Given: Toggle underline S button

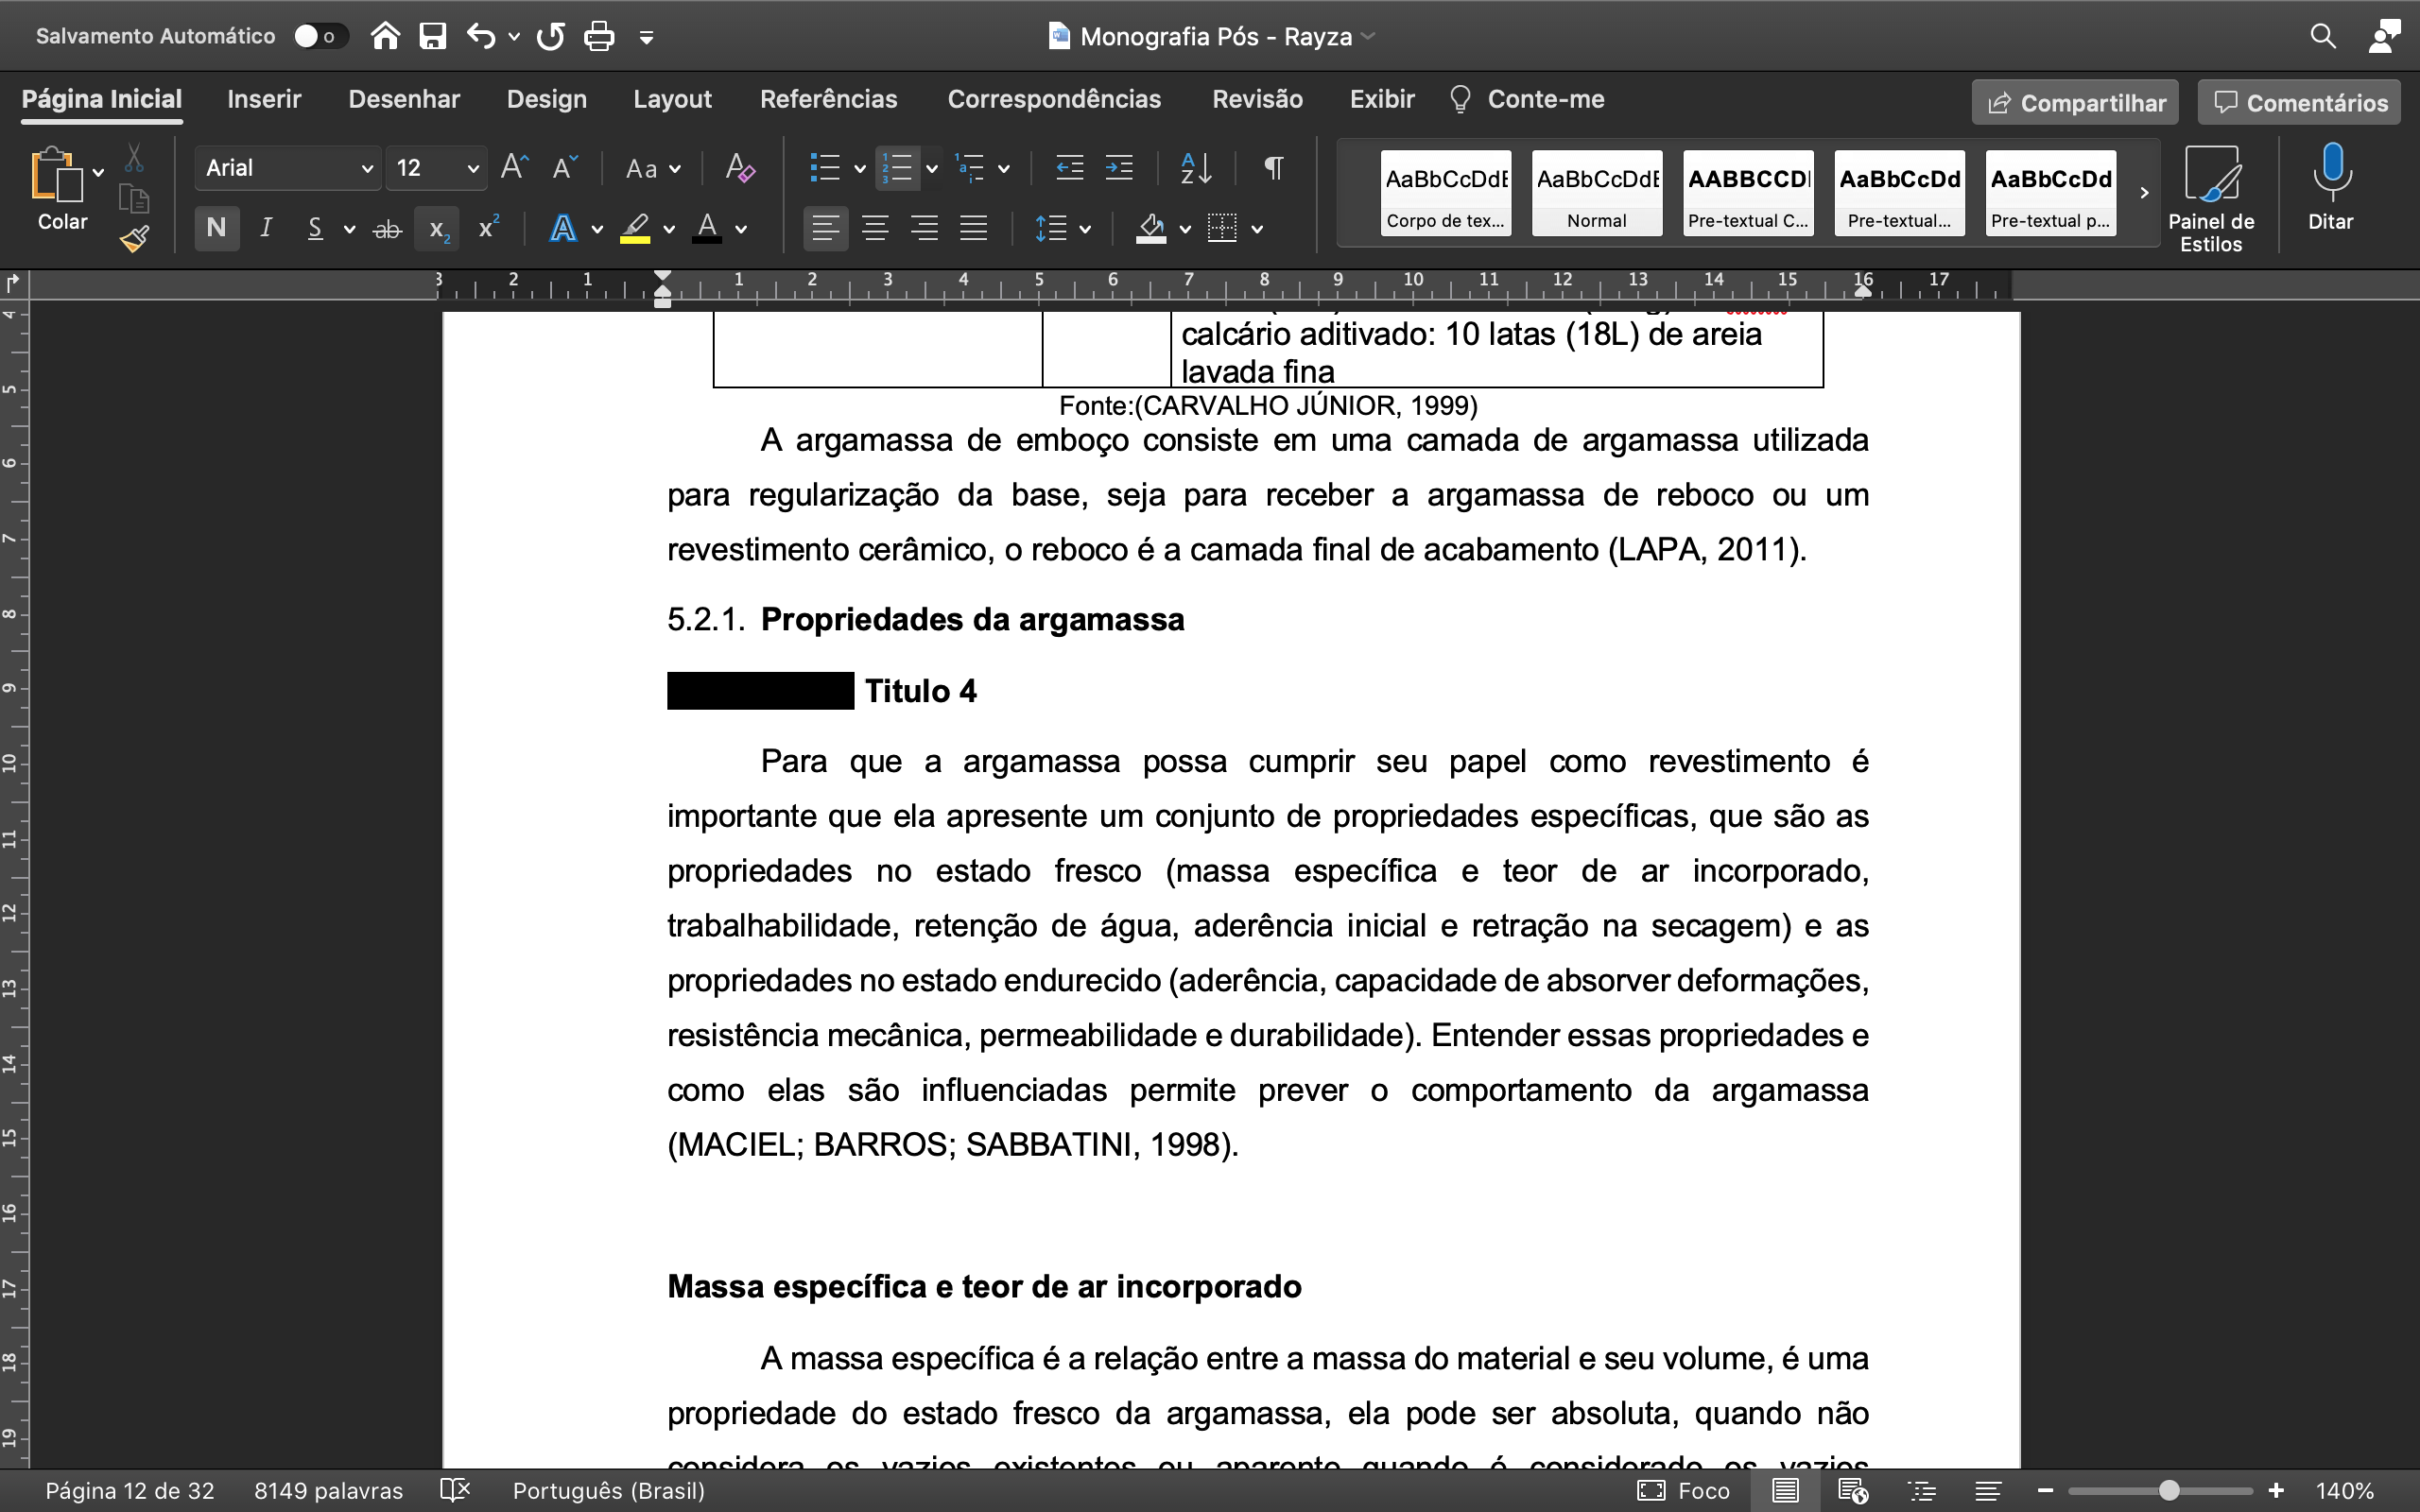Looking at the screenshot, I should pyautogui.click(x=315, y=228).
